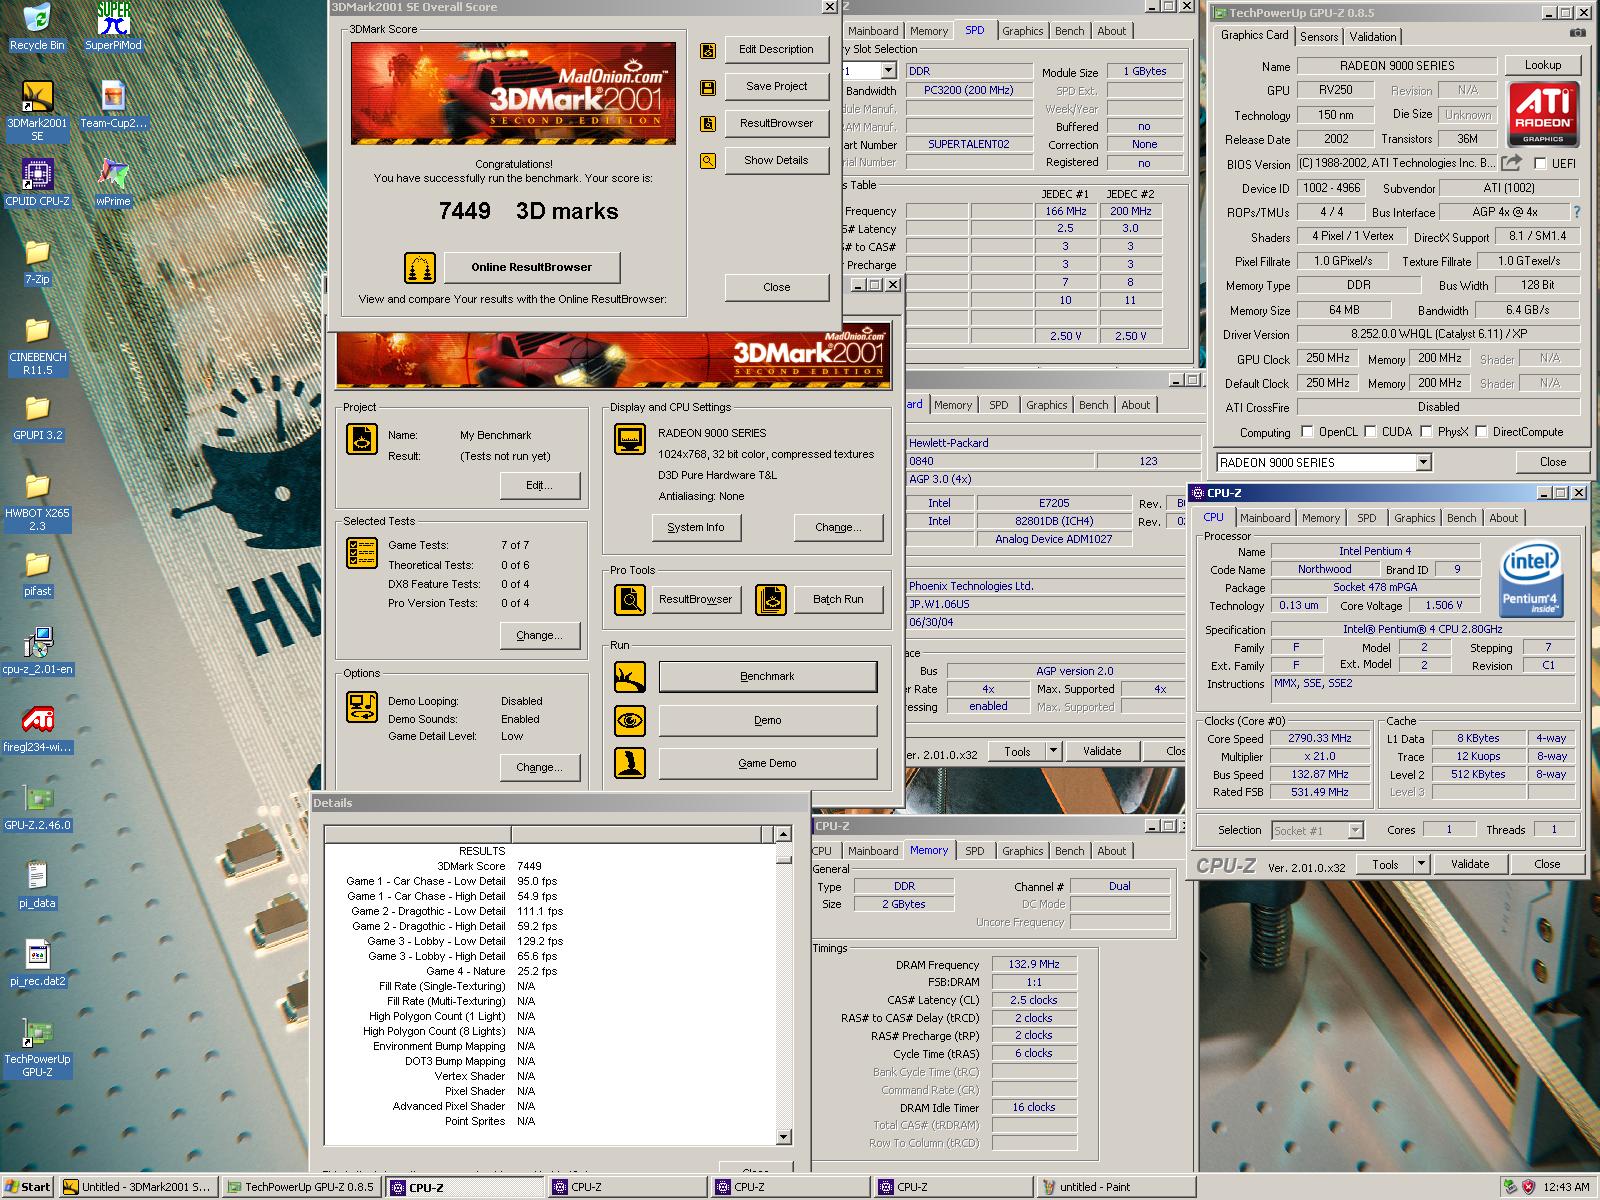Select Graphics tab in the Memory CPU-Z window
Viewport: 1600px width, 1200px height.
point(1022,851)
